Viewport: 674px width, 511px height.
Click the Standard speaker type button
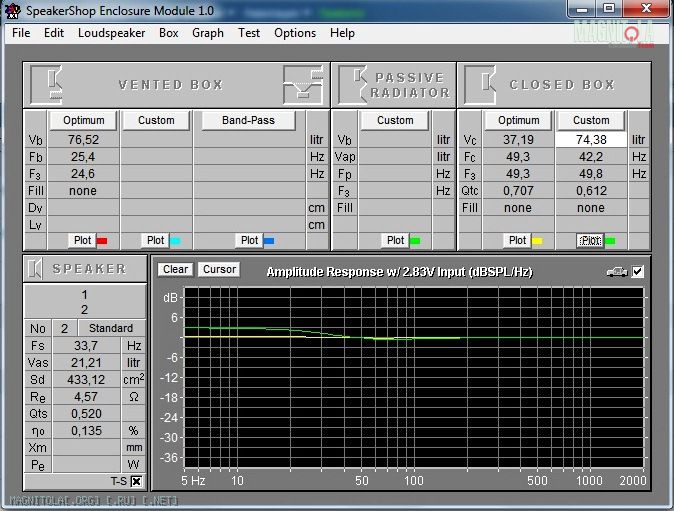point(111,328)
